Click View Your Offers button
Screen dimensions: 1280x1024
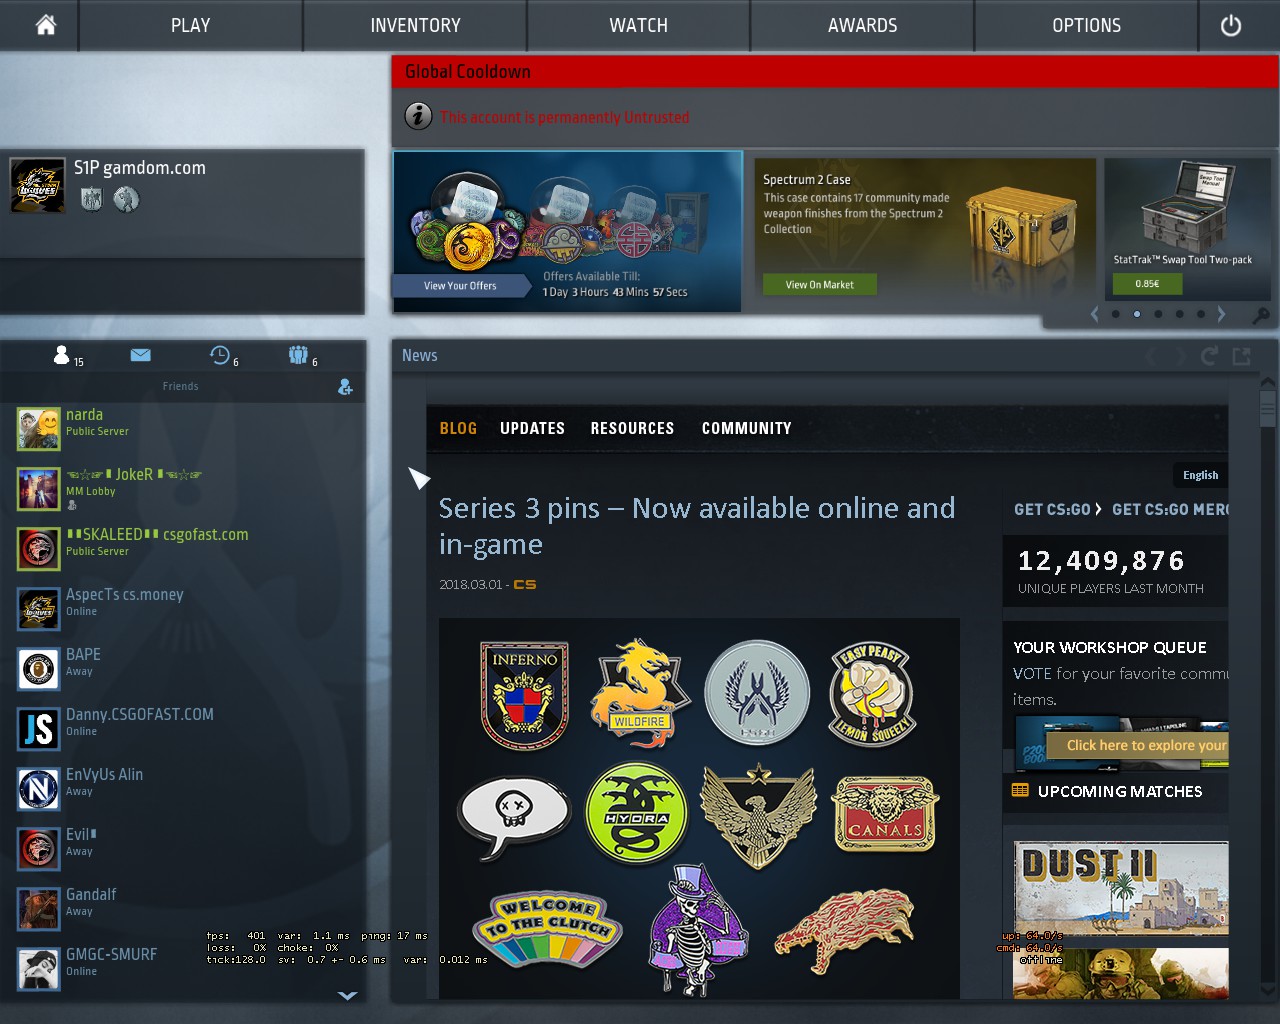(460, 286)
